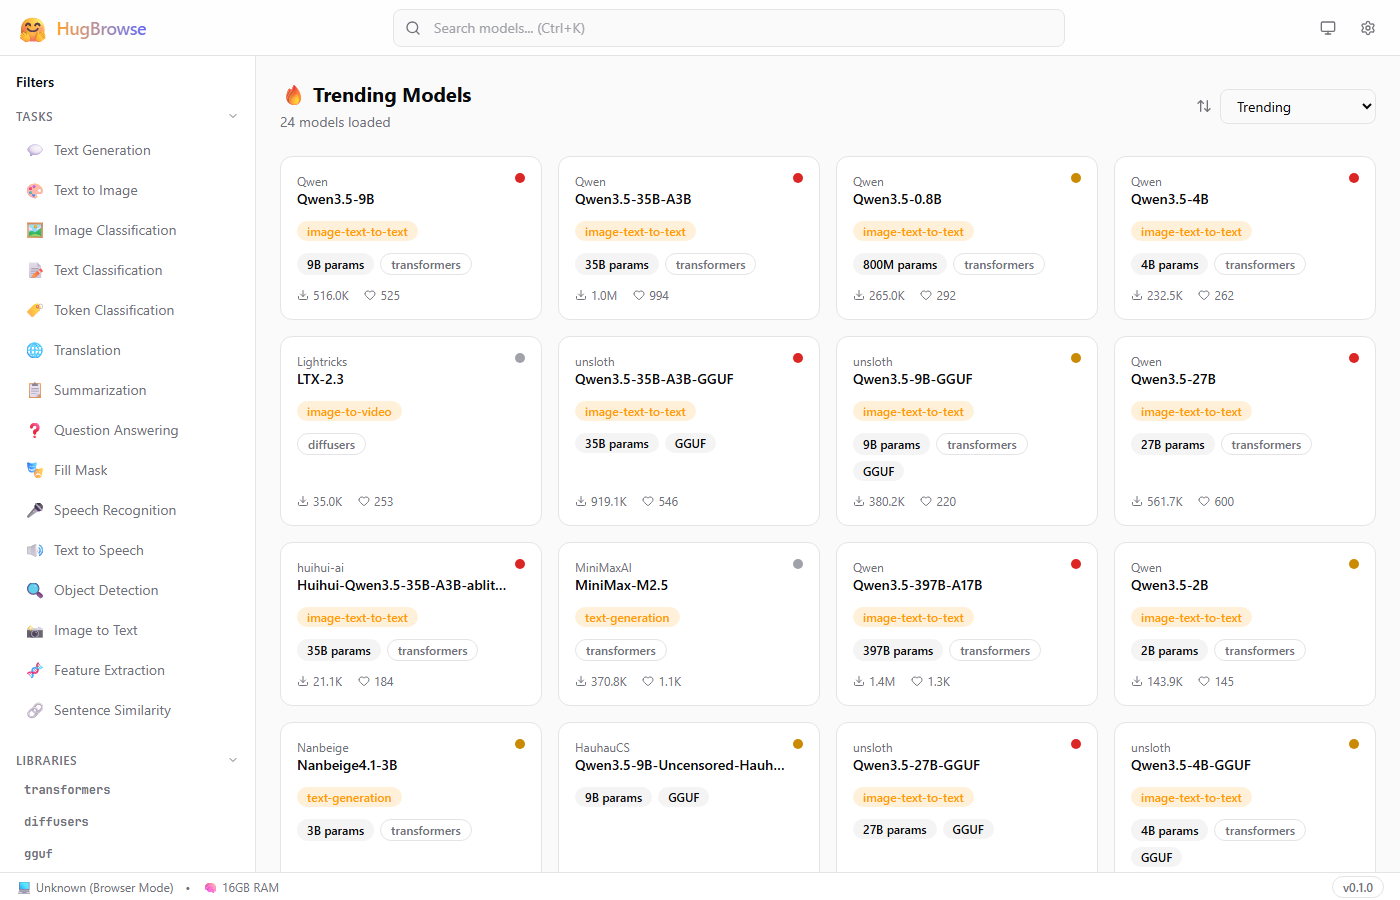
Task: Select Text Generation from the sidebar
Action: pos(102,150)
